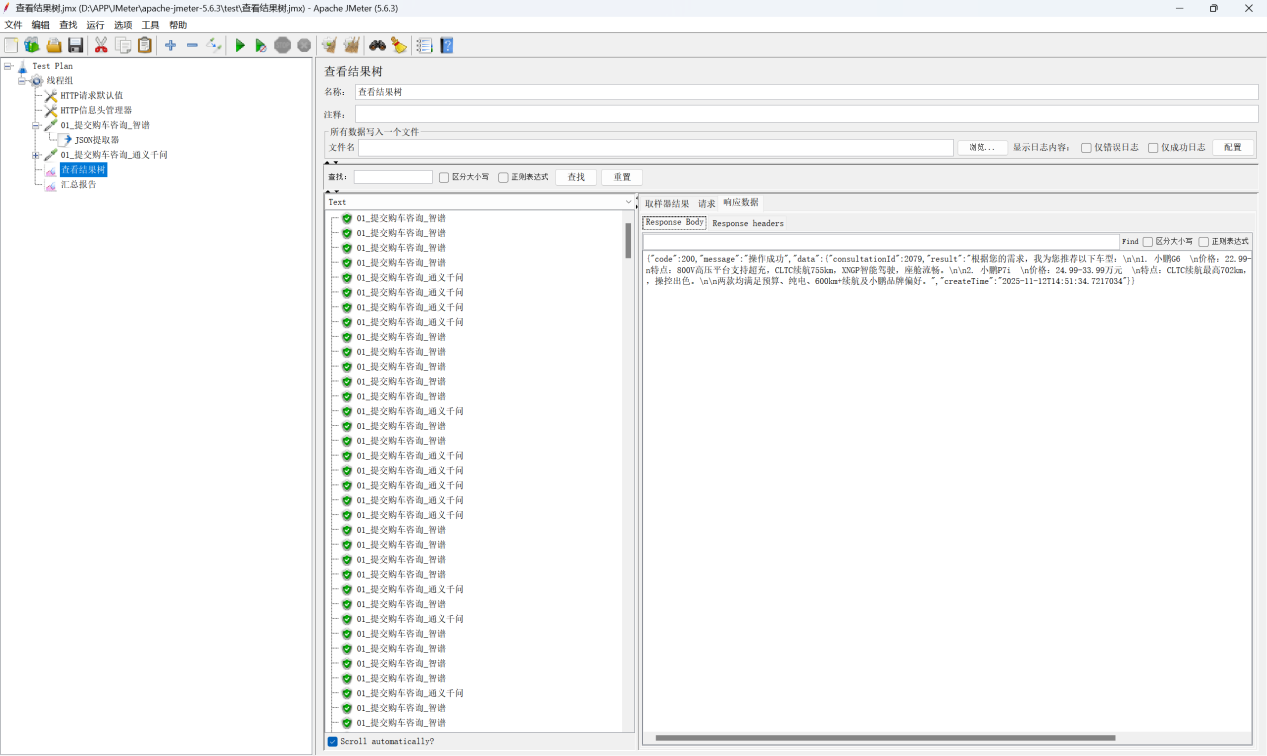This screenshot has height=756, width=1267.
Task: Select the Test Plan flask icon
Action: point(22,66)
